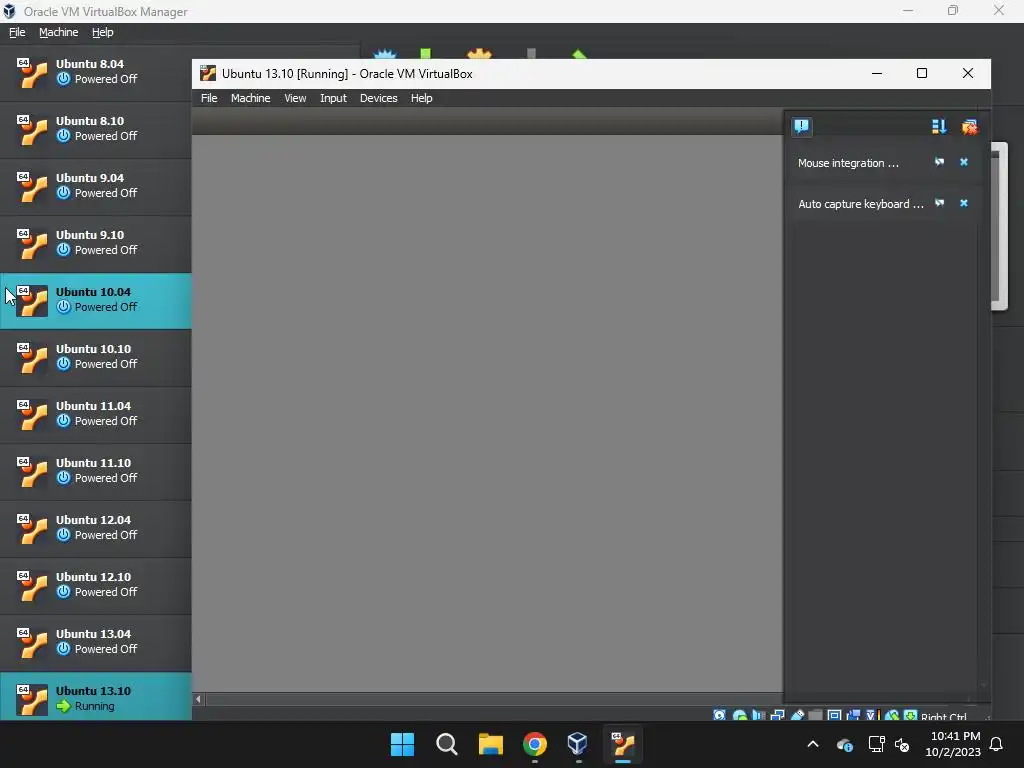Open Help menu in Ubuntu 13.10 window
Screen dimensions: 1024x768
coord(421,98)
